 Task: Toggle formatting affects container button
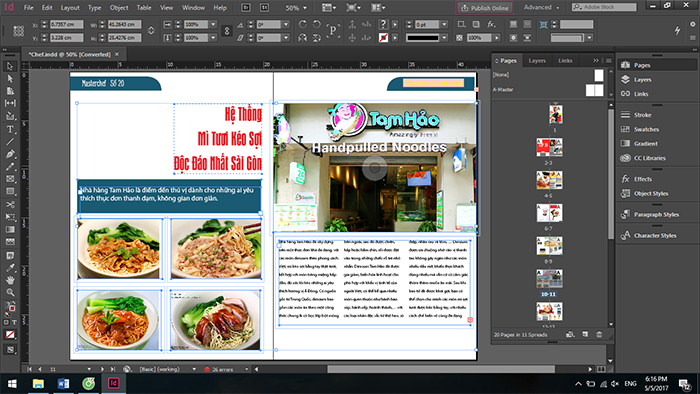click(x=6, y=322)
